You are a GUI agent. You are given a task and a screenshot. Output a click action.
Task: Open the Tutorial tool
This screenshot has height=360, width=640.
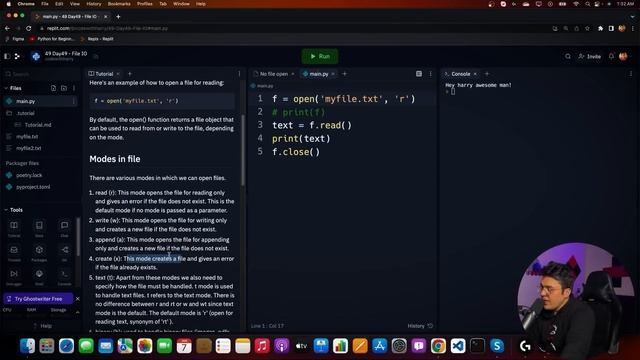[14, 229]
